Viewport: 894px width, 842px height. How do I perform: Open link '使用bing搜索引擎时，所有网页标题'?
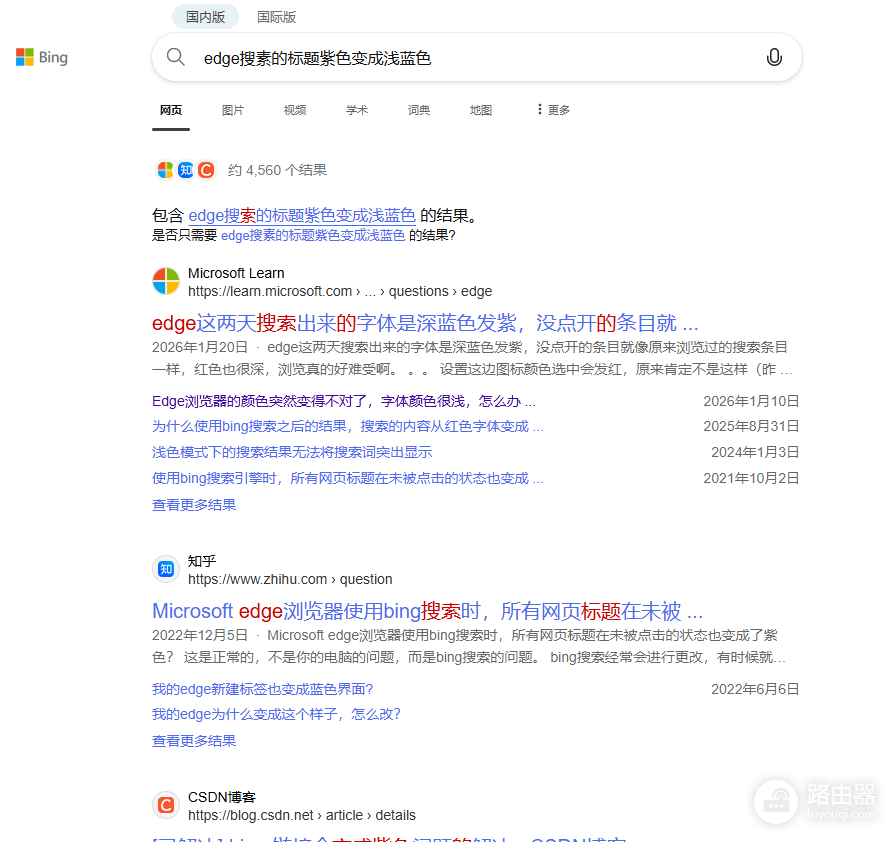(348, 478)
